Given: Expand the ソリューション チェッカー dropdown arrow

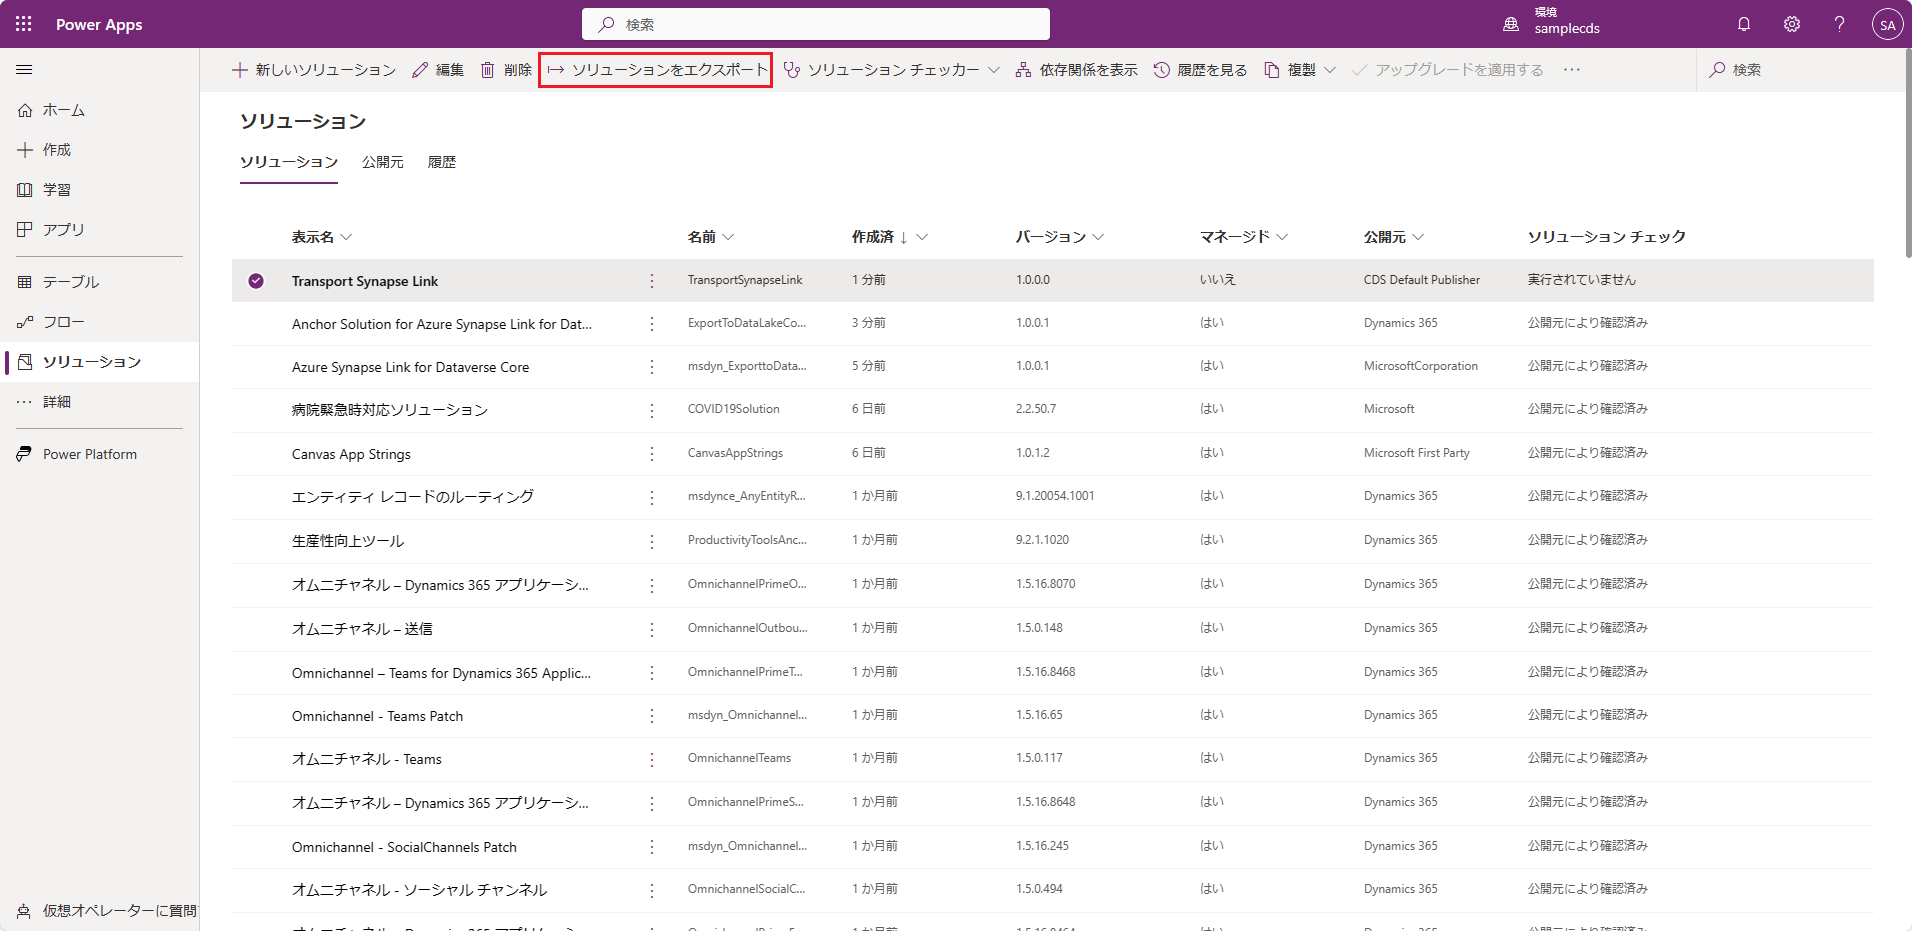Looking at the screenshot, I should click(x=993, y=70).
